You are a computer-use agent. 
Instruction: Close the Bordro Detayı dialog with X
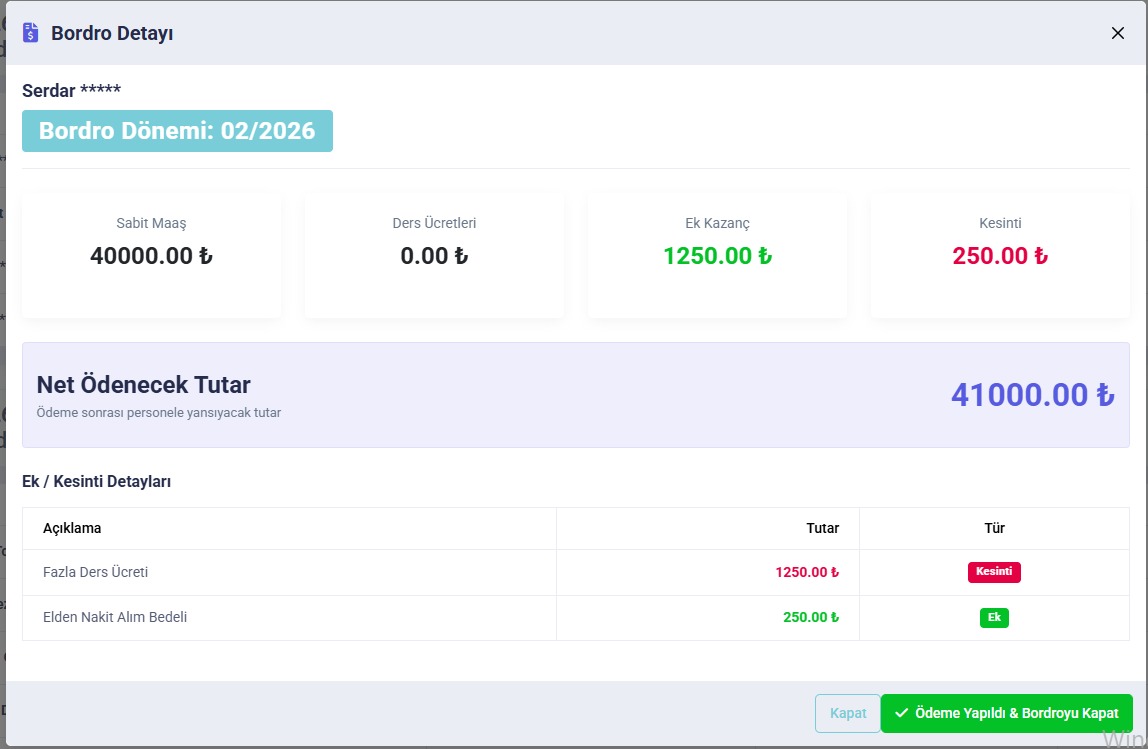coord(1117,33)
